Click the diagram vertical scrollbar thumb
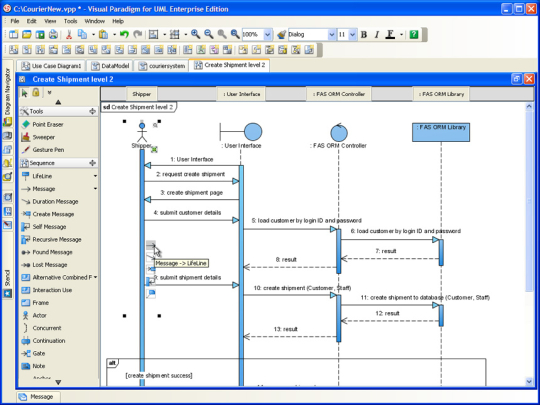The image size is (540, 405). [x=529, y=201]
